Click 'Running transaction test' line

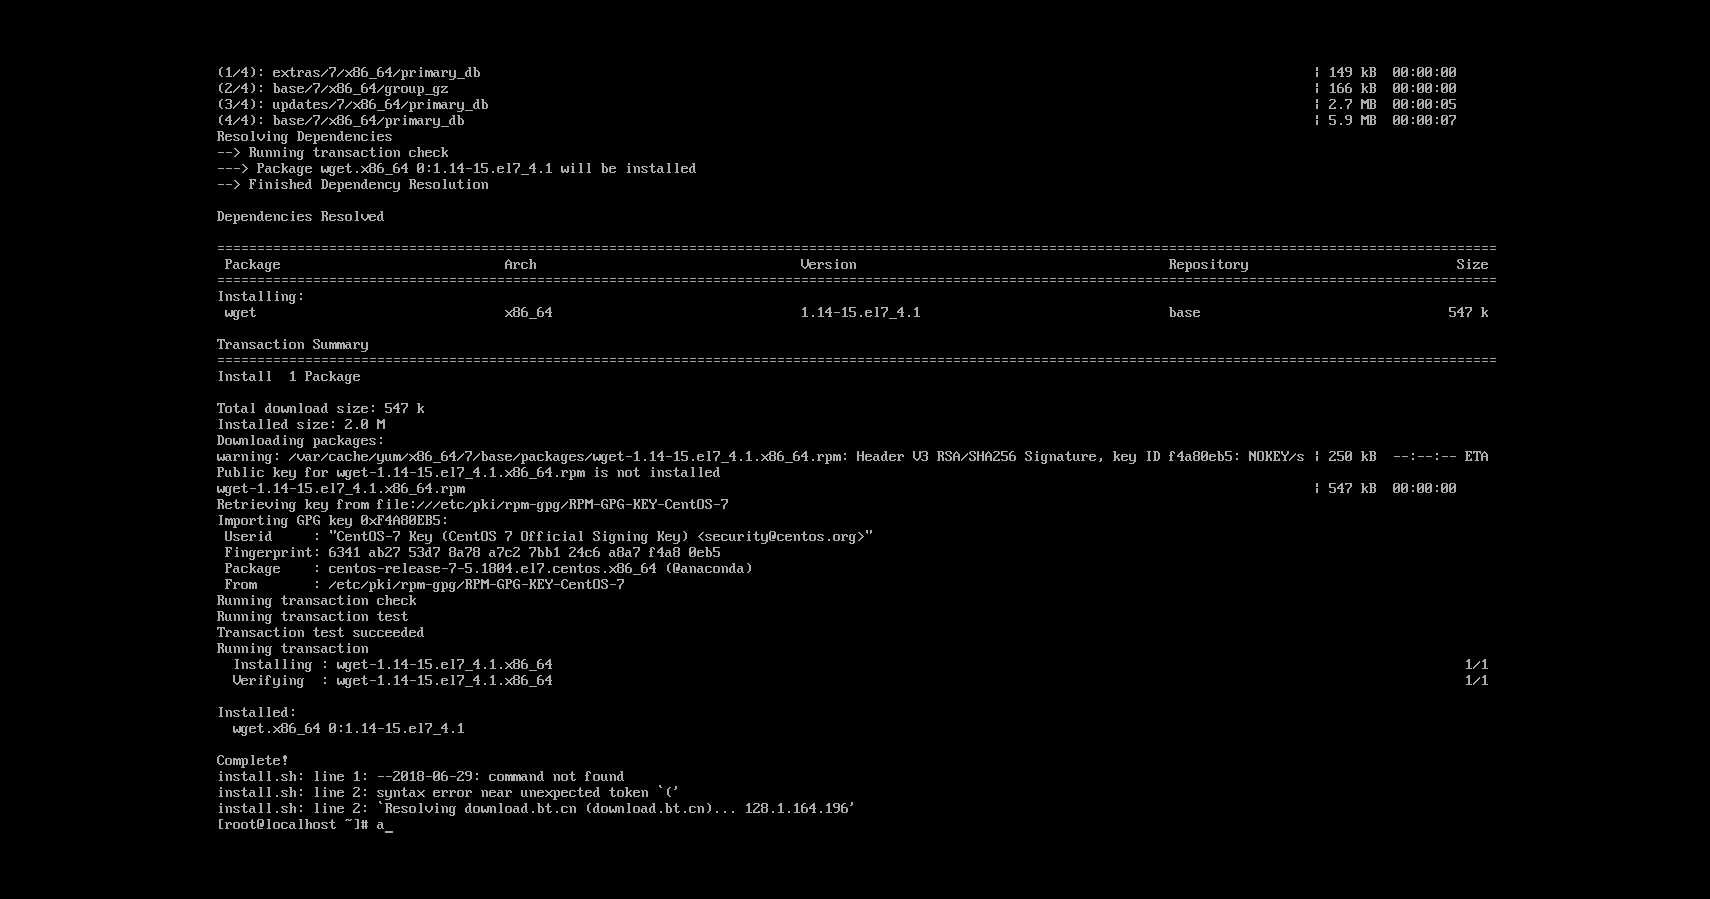coord(313,616)
